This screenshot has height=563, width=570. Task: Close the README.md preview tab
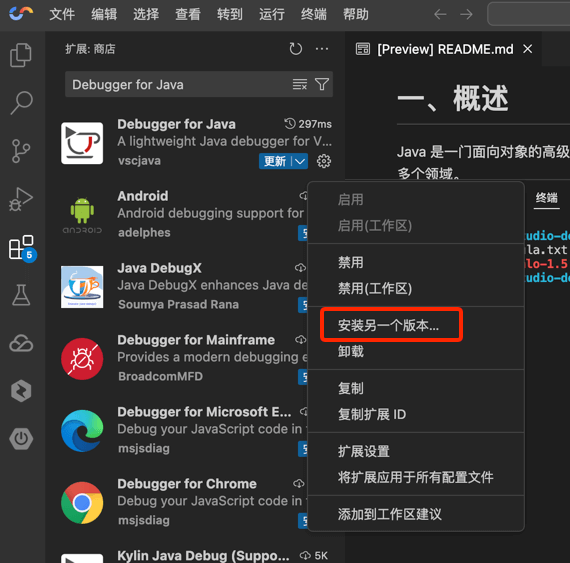tap(527, 49)
